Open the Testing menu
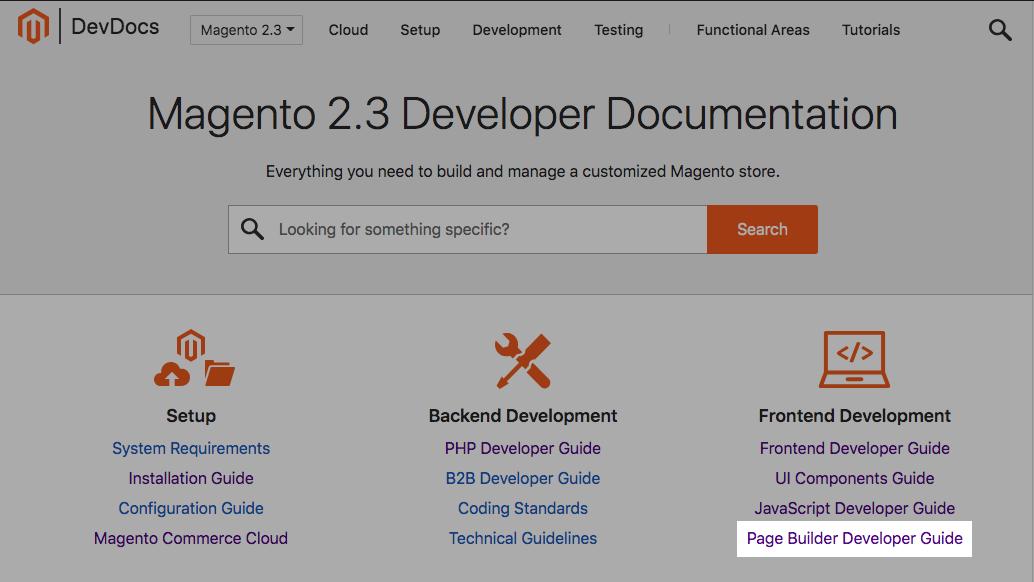Image resolution: width=1034 pixels, height=582 pixels. [619, 30]
